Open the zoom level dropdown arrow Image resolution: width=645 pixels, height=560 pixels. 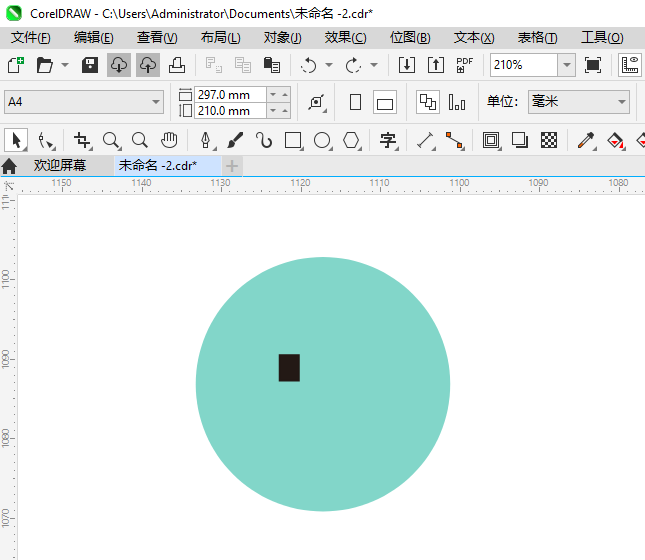point(567,65)
